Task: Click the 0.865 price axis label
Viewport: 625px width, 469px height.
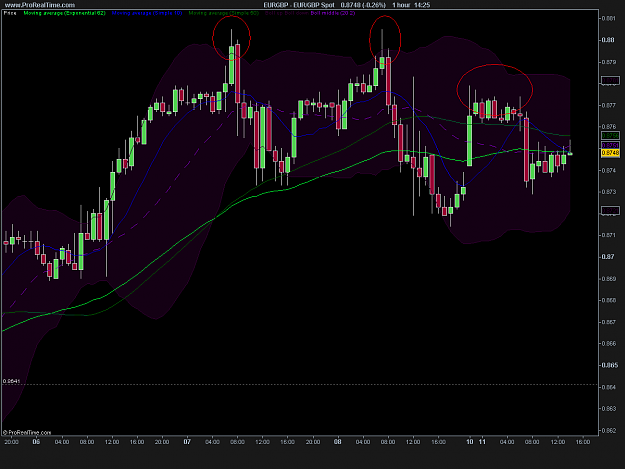Action: 609,365
